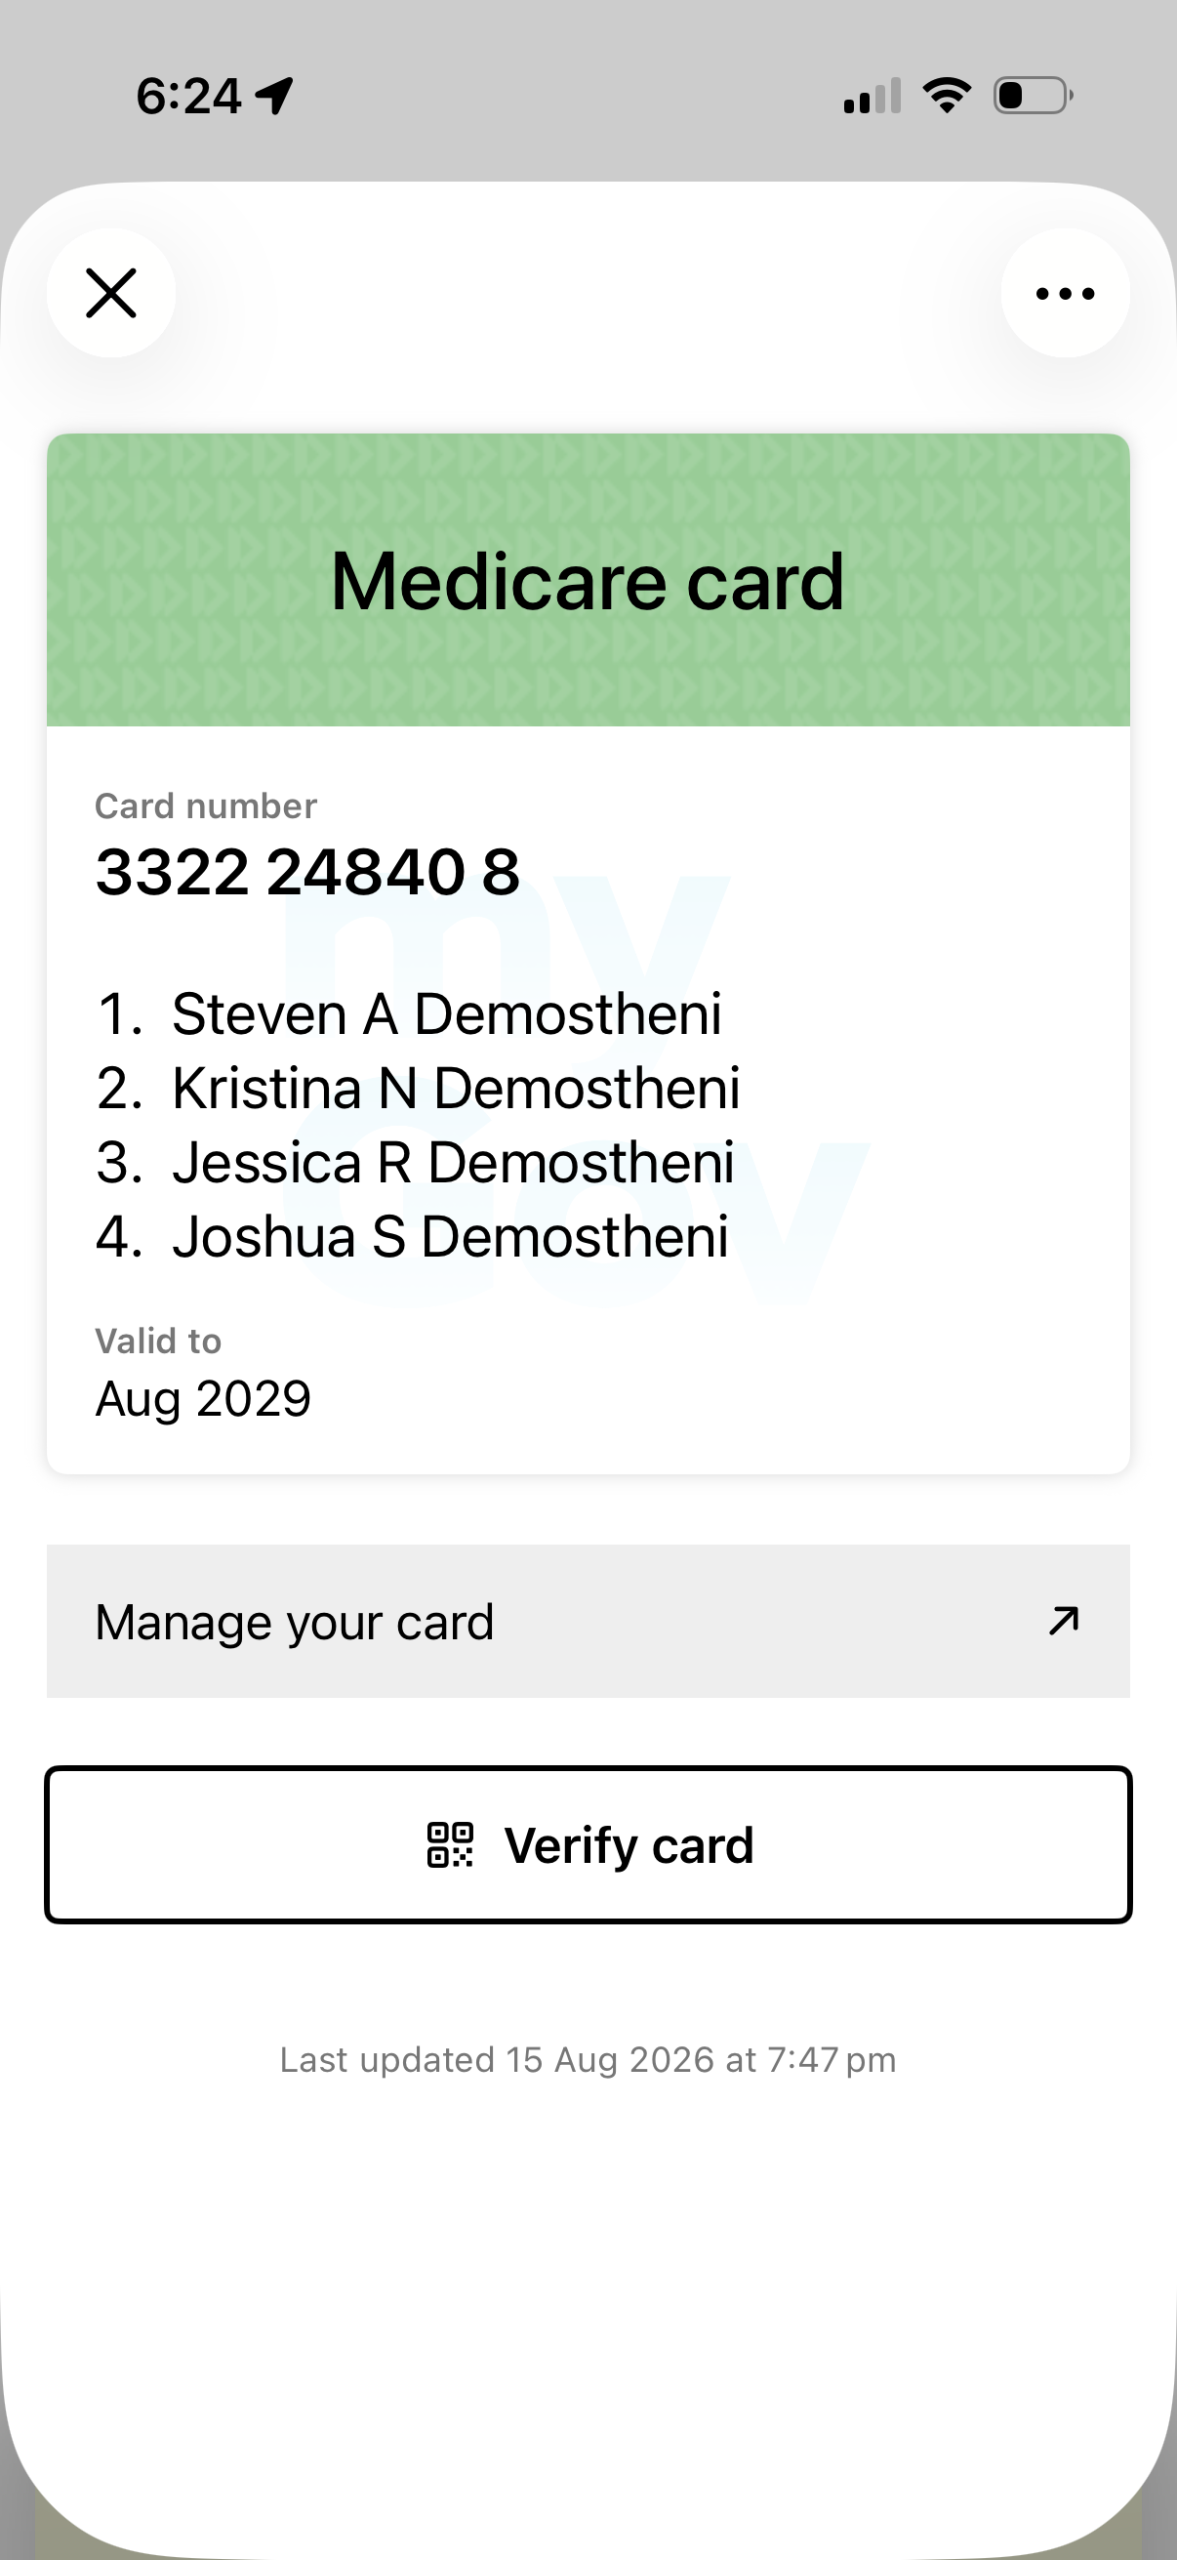
Task: Select Joshua S Demostheni entry
Action: (412, 1236)
